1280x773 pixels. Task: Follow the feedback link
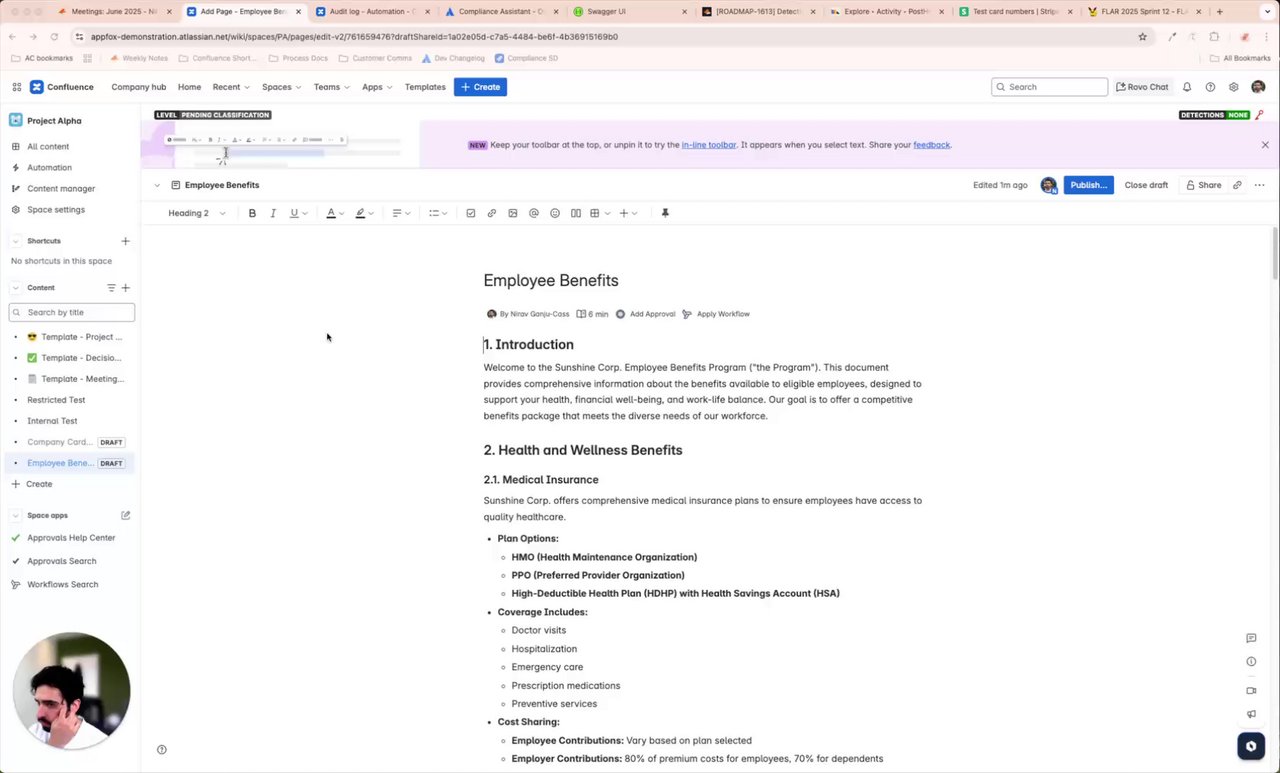(931, 145)
